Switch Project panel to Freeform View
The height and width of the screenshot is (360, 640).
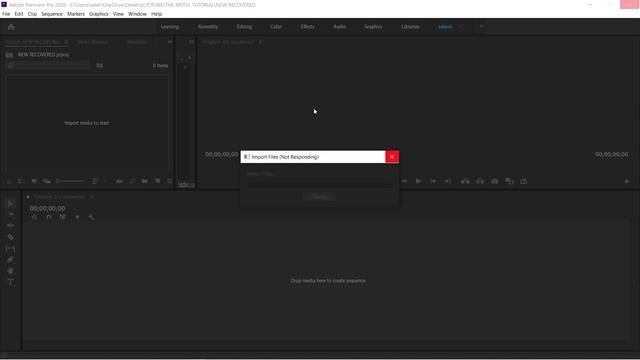coord(47,181)
